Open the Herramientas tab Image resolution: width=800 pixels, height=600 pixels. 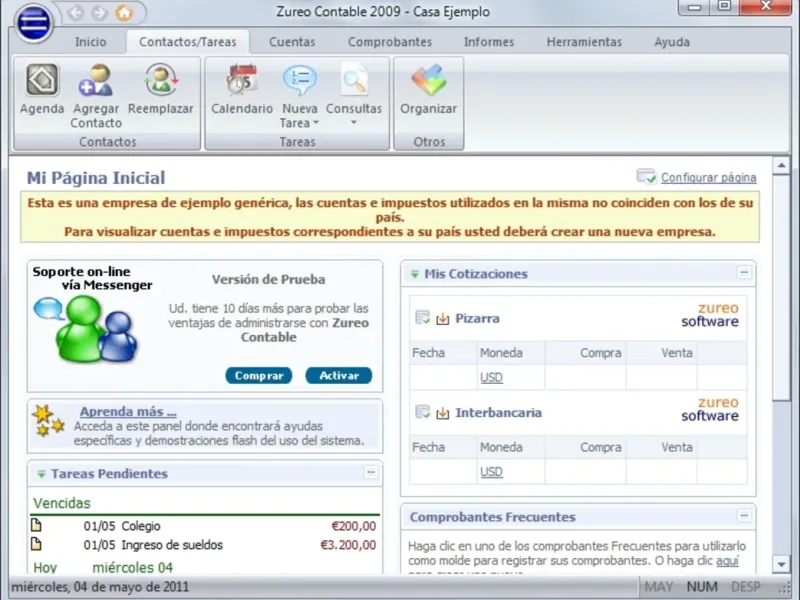(584, 42)
